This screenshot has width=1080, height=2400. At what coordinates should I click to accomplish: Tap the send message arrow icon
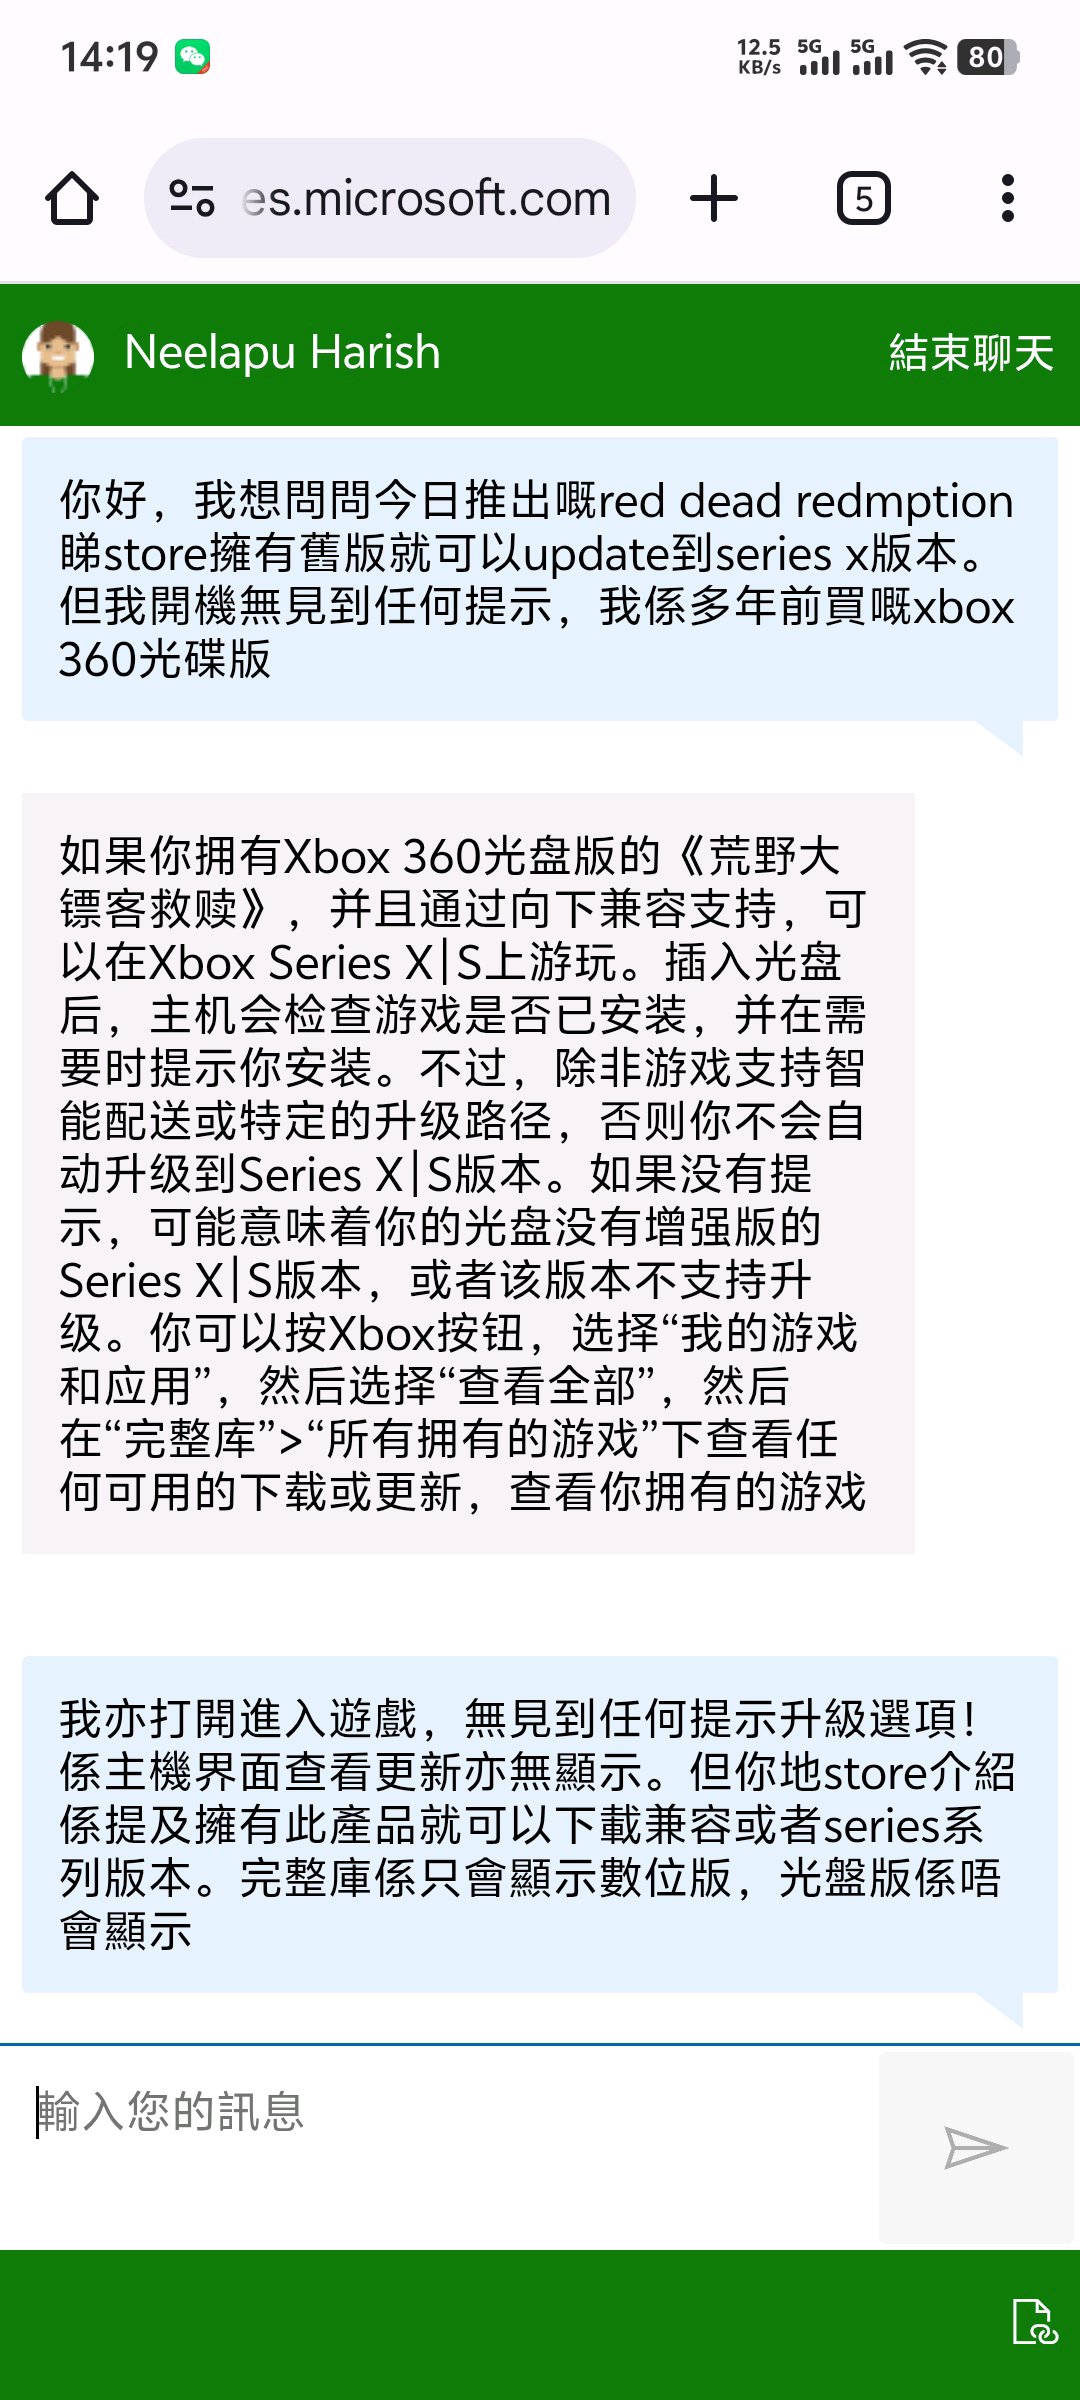click(x=976, y=2147)
